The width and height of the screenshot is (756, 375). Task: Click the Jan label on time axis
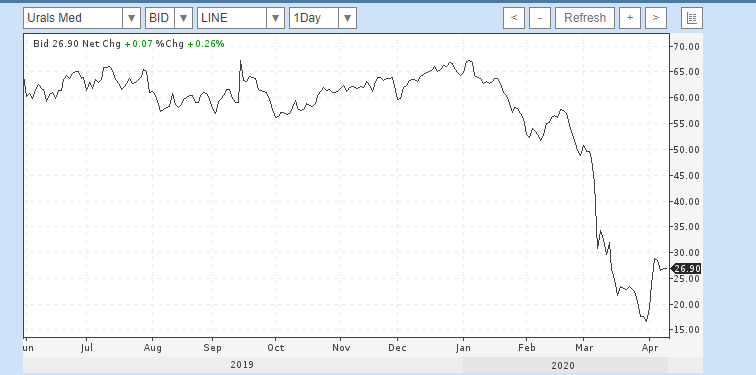(463, 348)
